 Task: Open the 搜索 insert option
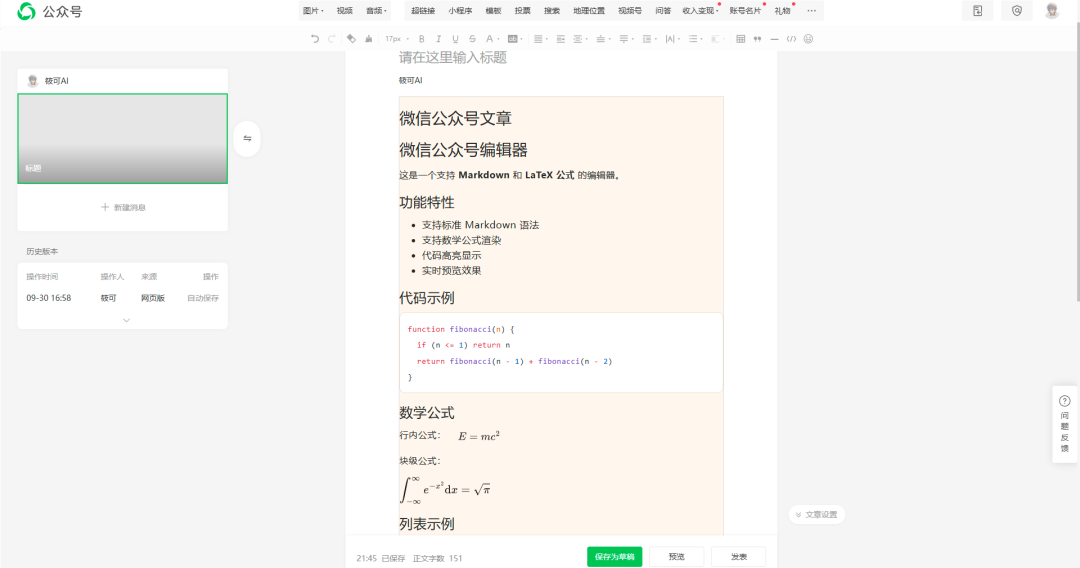552,10
